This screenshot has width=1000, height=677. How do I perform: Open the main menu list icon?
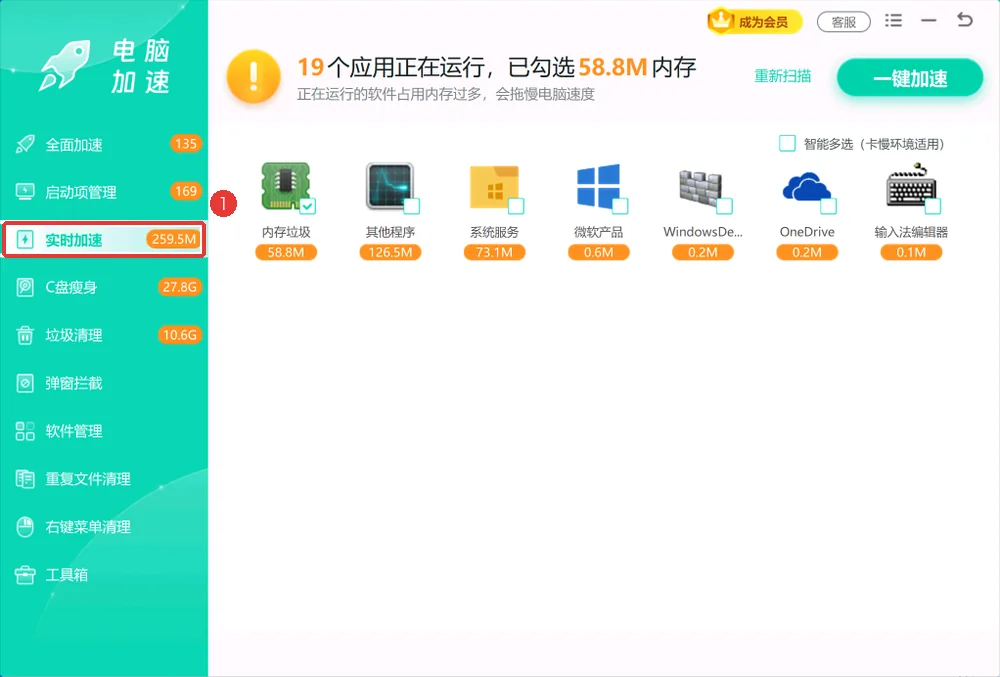[x=893, y=21]
